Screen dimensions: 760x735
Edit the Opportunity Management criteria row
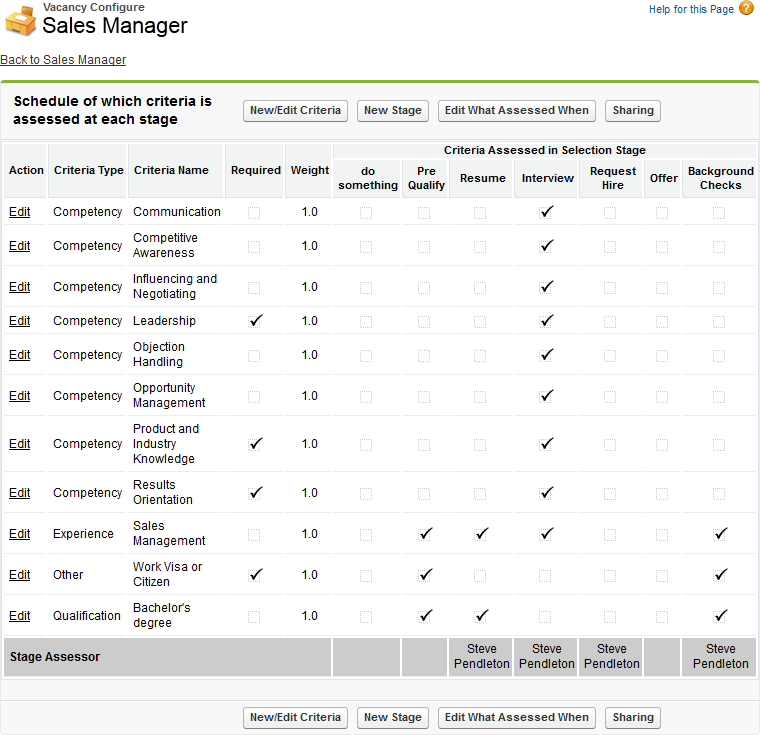20,396
